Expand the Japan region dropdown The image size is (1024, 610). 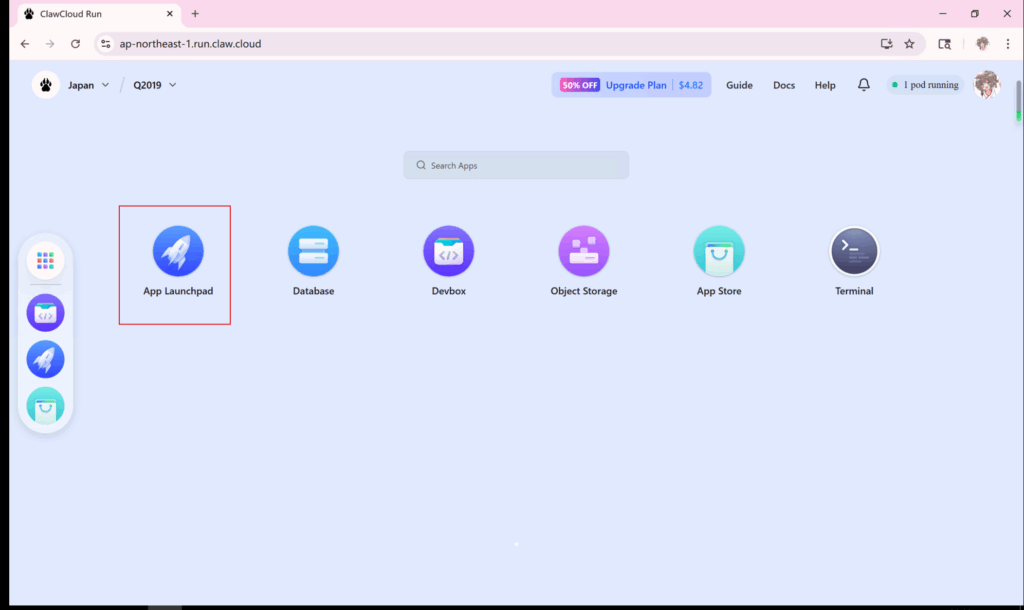pyautogui.click(x=88, y=85)
